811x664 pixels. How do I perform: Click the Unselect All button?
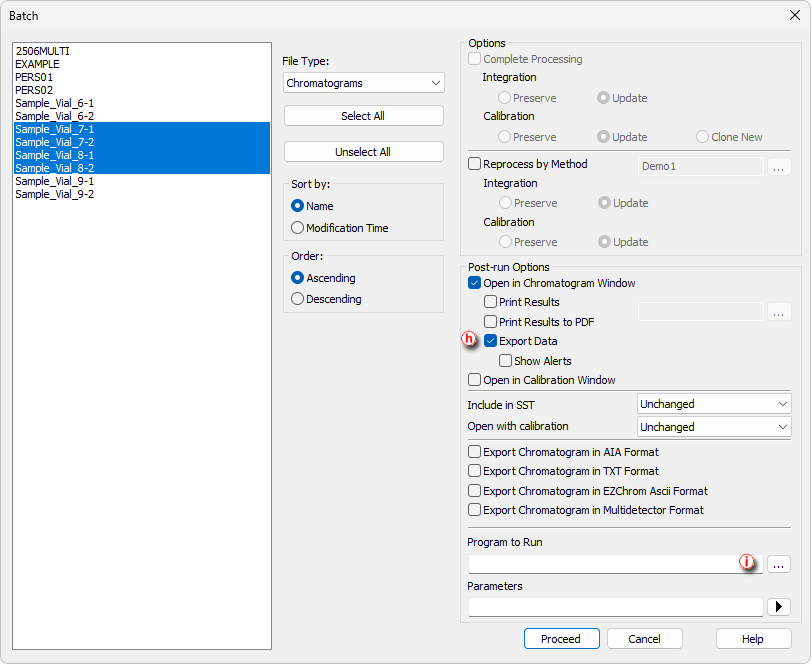(x=364, y=152)
